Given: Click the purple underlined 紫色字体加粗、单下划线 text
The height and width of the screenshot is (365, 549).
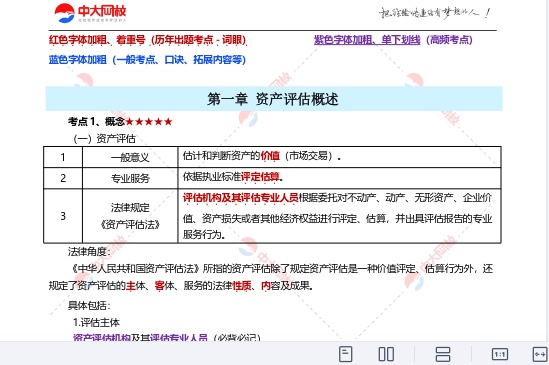Looking at the screenshot, I should pyautogui.click(x=367, y=40).
